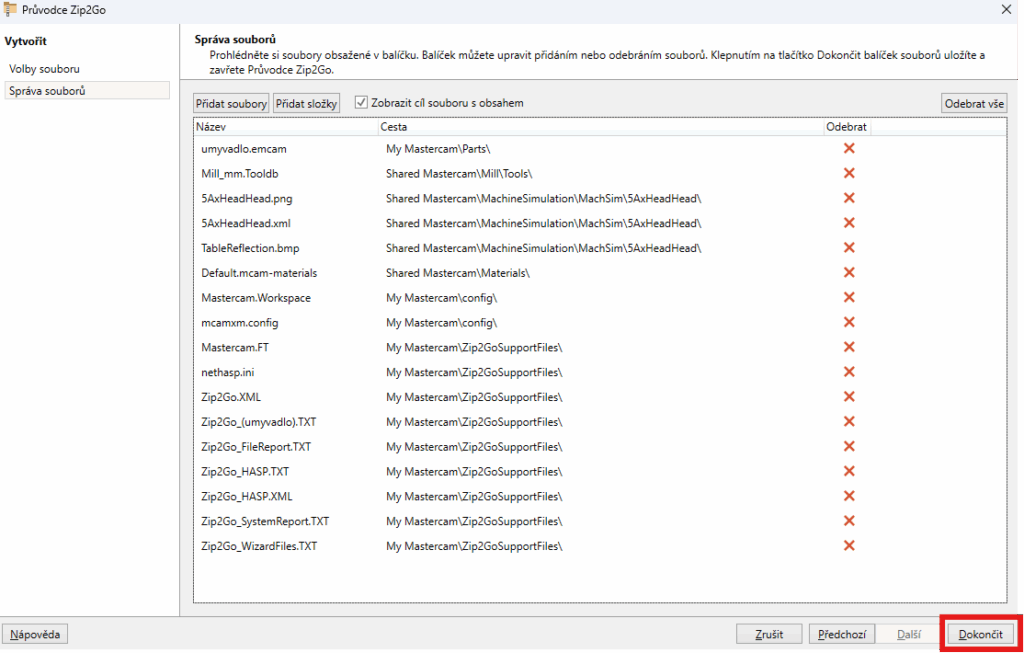
Task: Remove umyvadlo.emcam using its red X
Action: (849, 148)
